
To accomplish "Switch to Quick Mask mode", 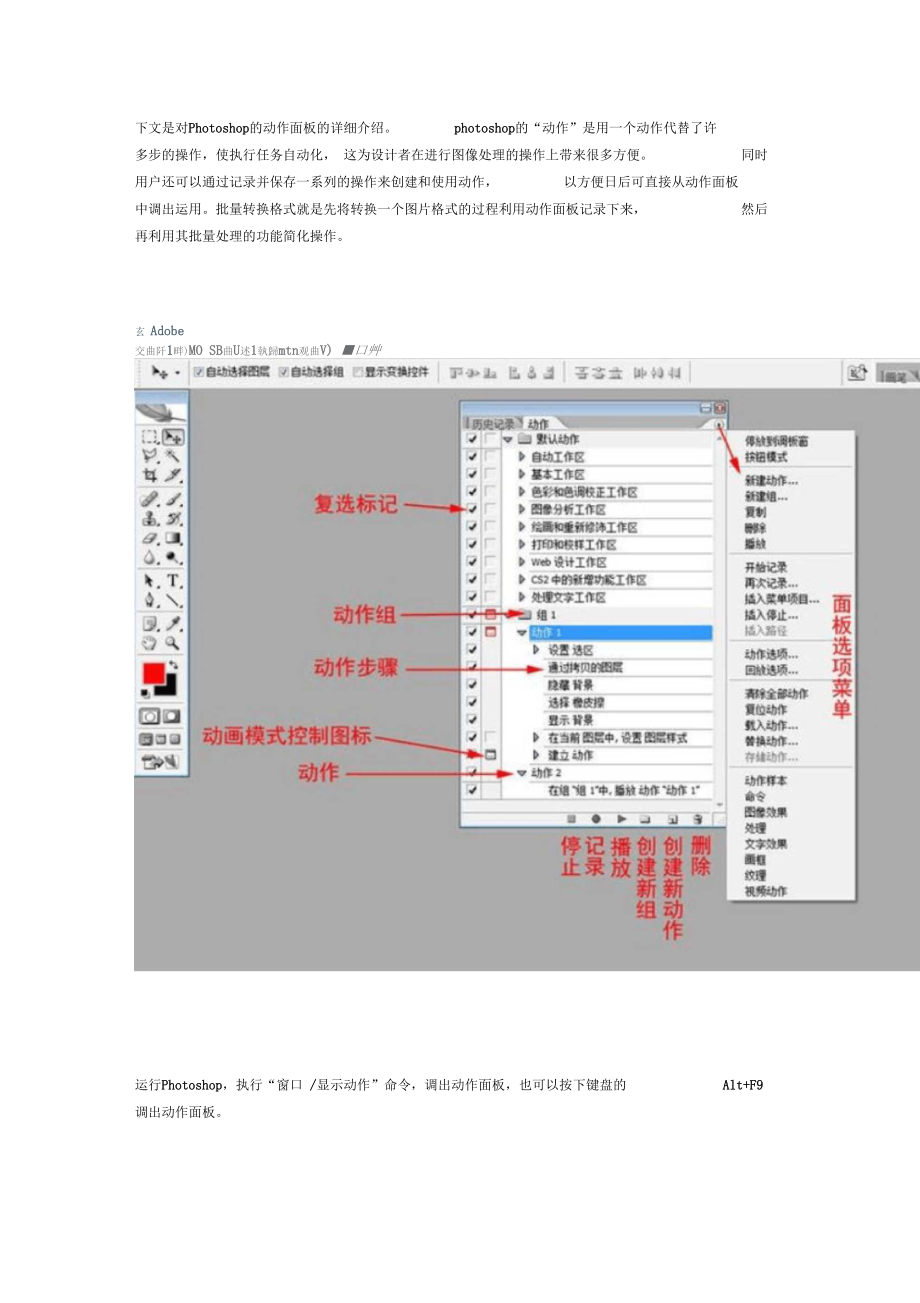I will pos(172,716).
